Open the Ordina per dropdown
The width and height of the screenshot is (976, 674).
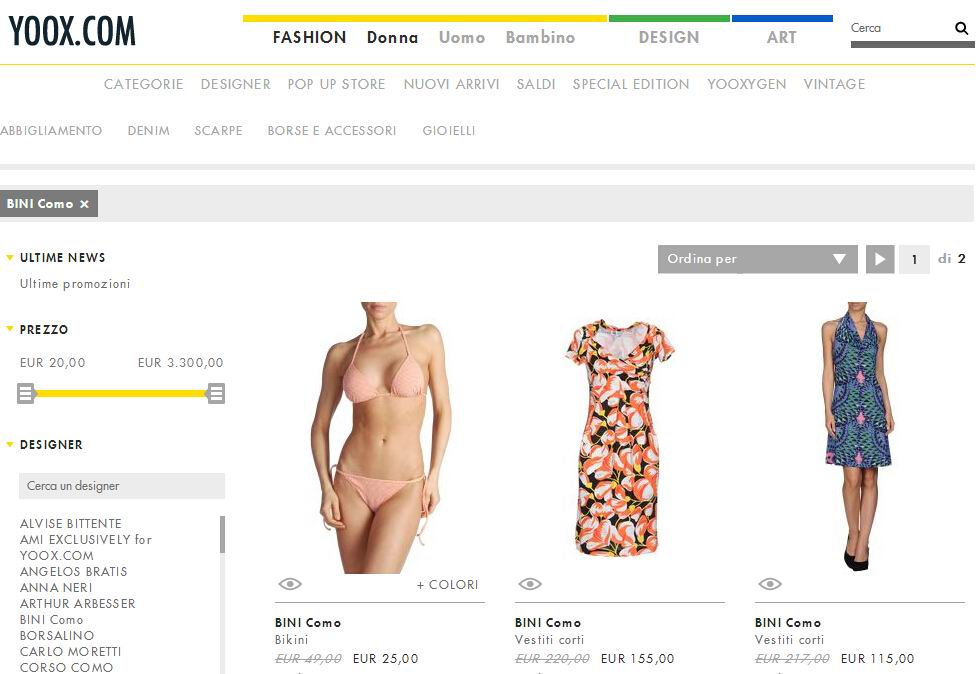pyautogui.click(x=757, y=259)
